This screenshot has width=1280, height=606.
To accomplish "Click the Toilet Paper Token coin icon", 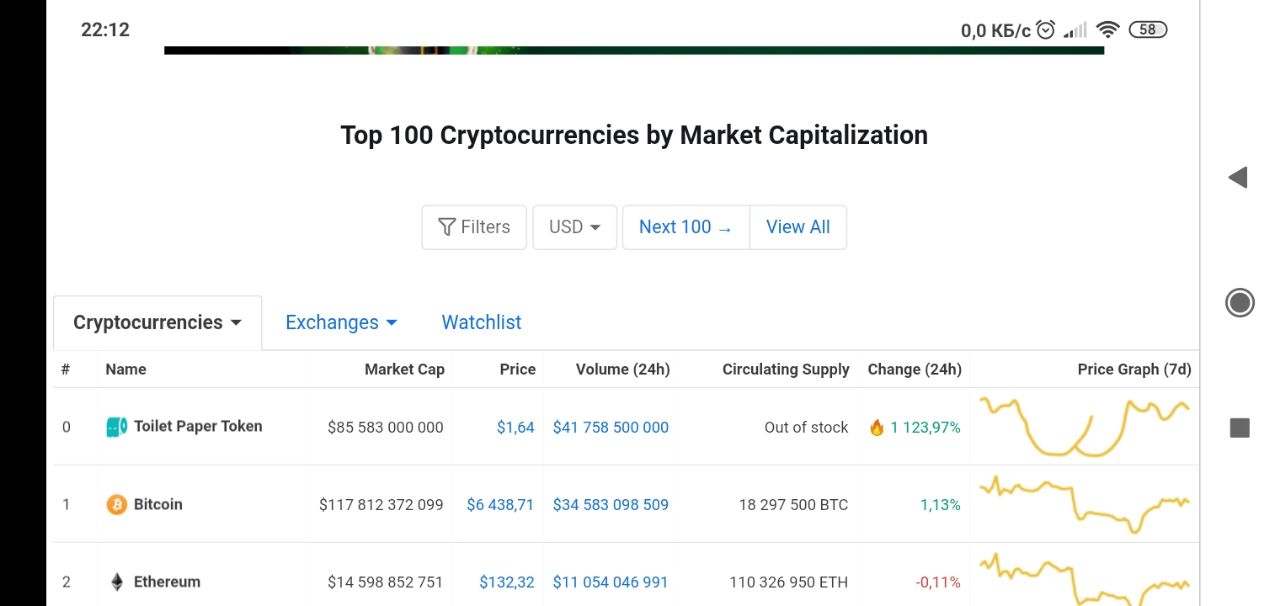I will pyautogui.click(x=117, y=427).
